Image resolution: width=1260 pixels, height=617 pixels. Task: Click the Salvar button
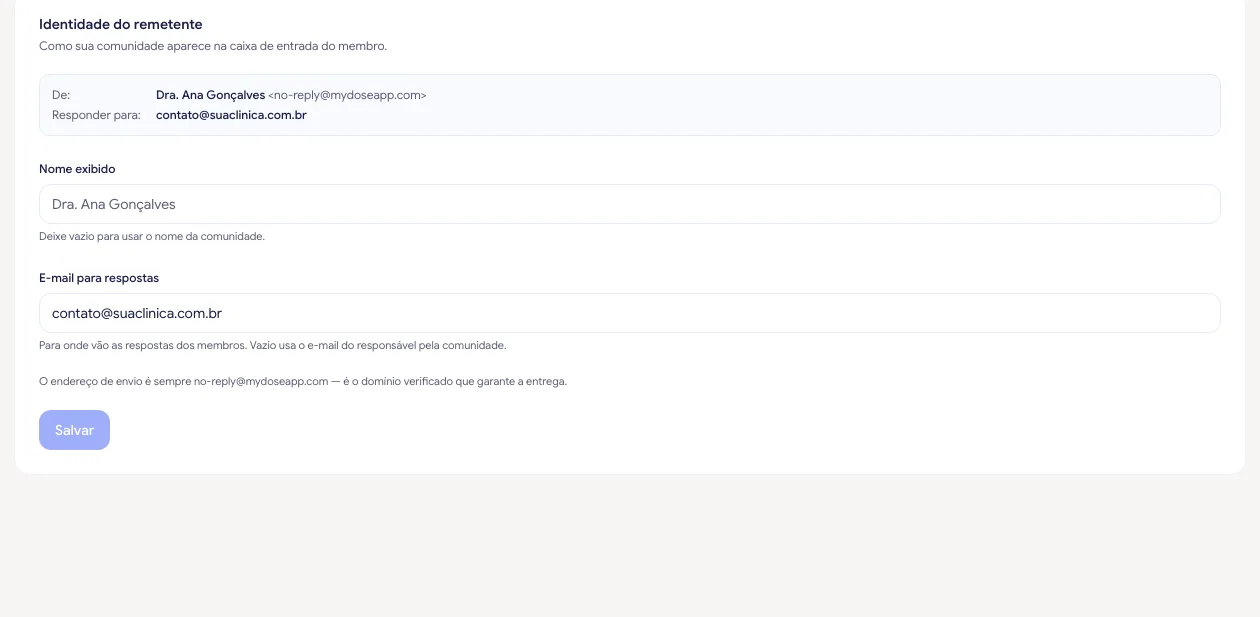pyautogui.click(x=74, y=430)
